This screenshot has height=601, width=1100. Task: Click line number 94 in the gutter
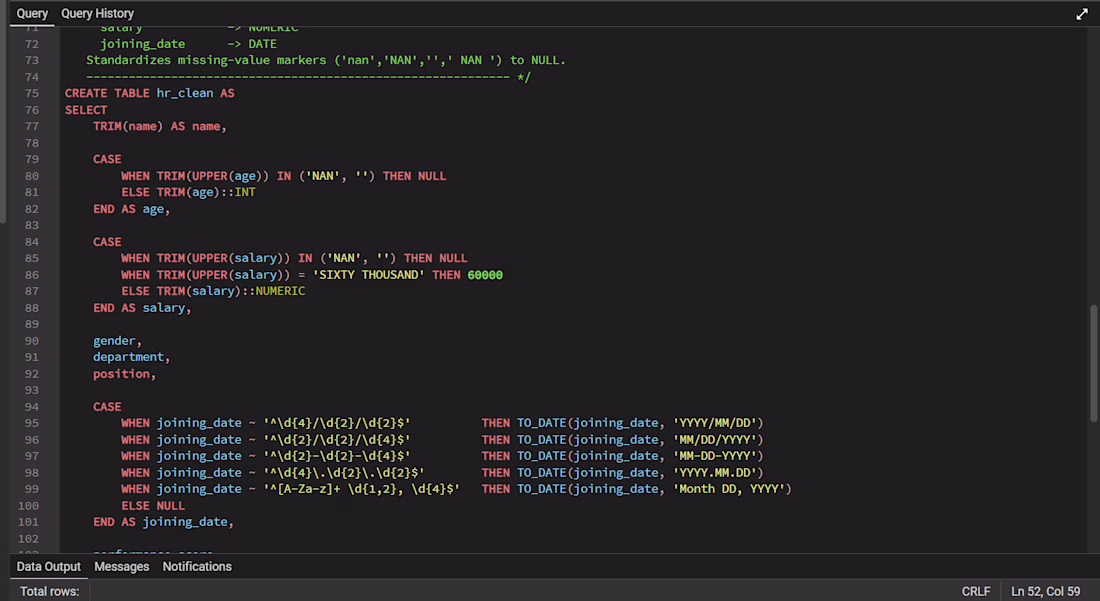click(32, 407)
